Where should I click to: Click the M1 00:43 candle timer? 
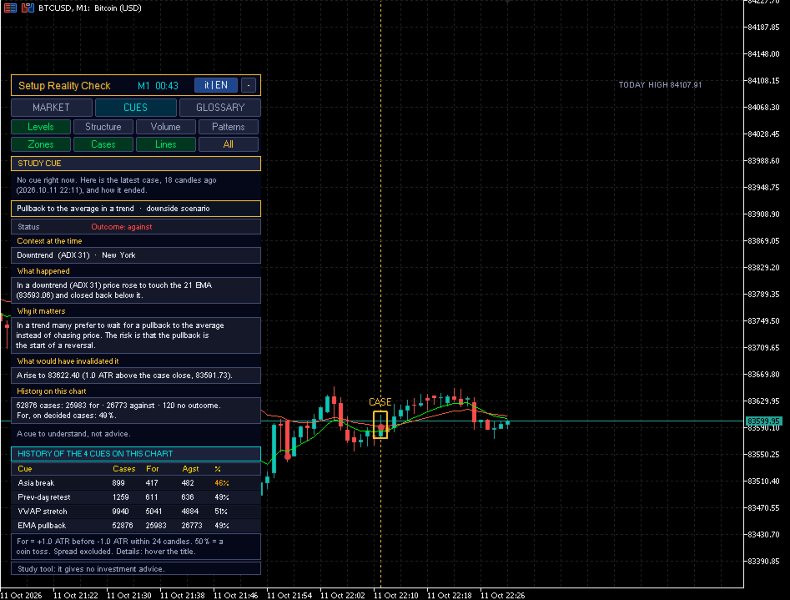pos(158,86)
